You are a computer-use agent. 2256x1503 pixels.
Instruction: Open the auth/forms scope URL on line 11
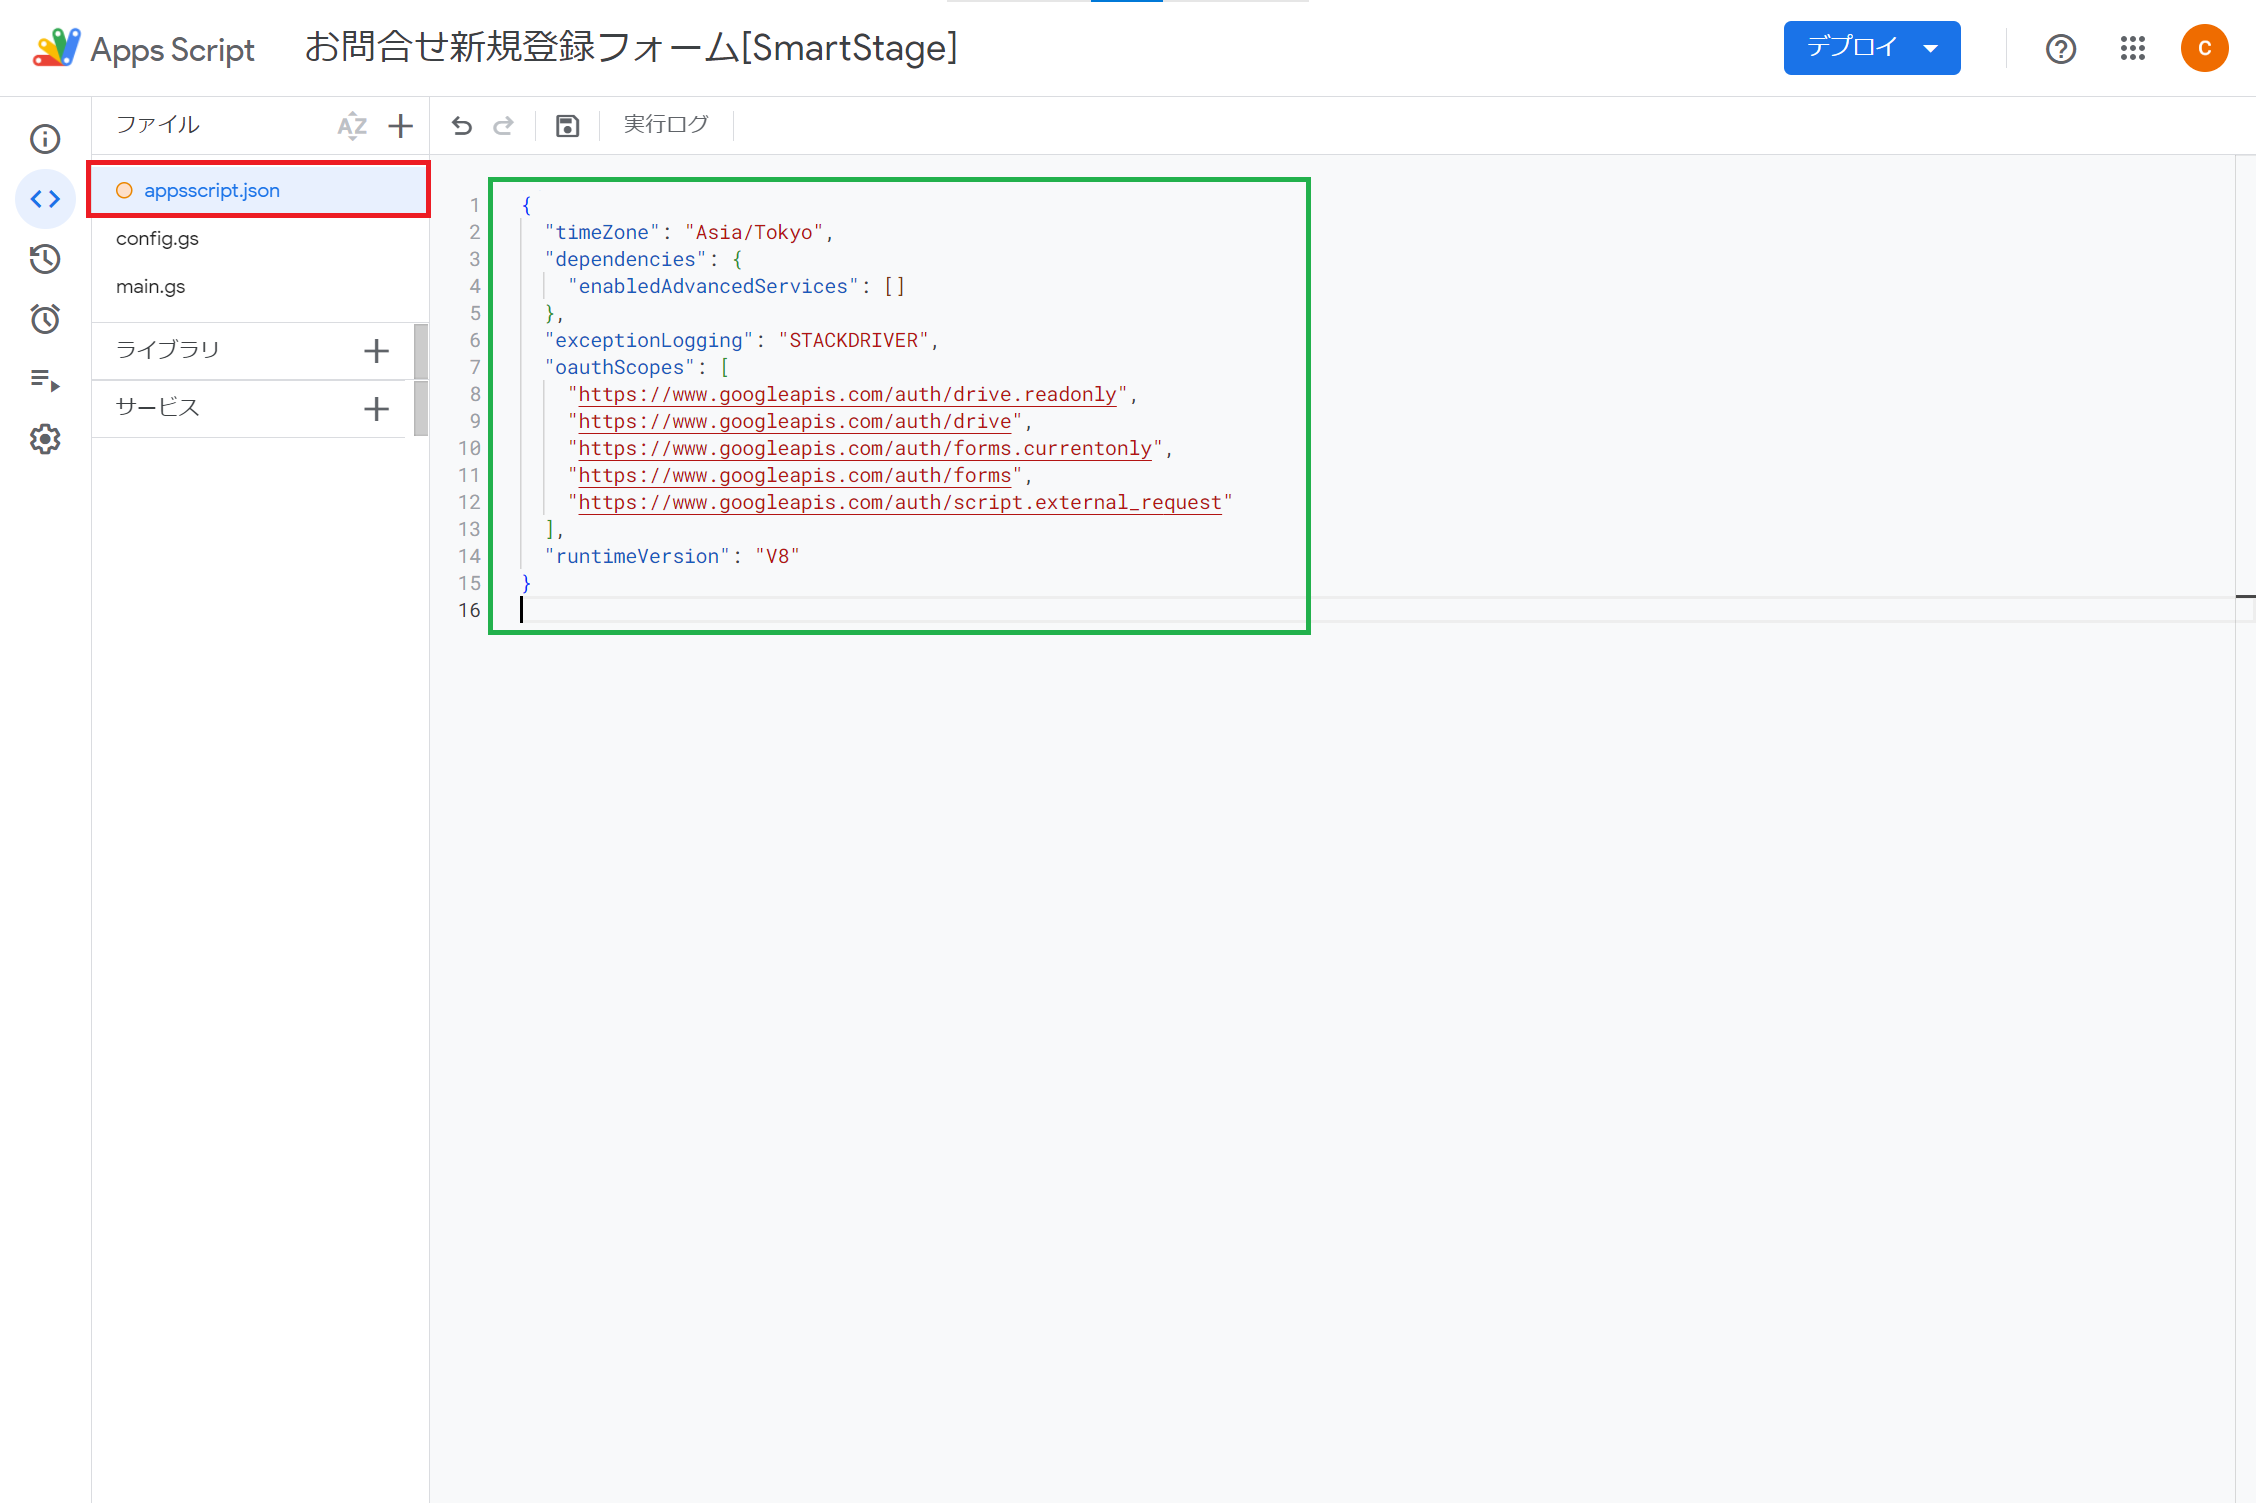point(794,475)
